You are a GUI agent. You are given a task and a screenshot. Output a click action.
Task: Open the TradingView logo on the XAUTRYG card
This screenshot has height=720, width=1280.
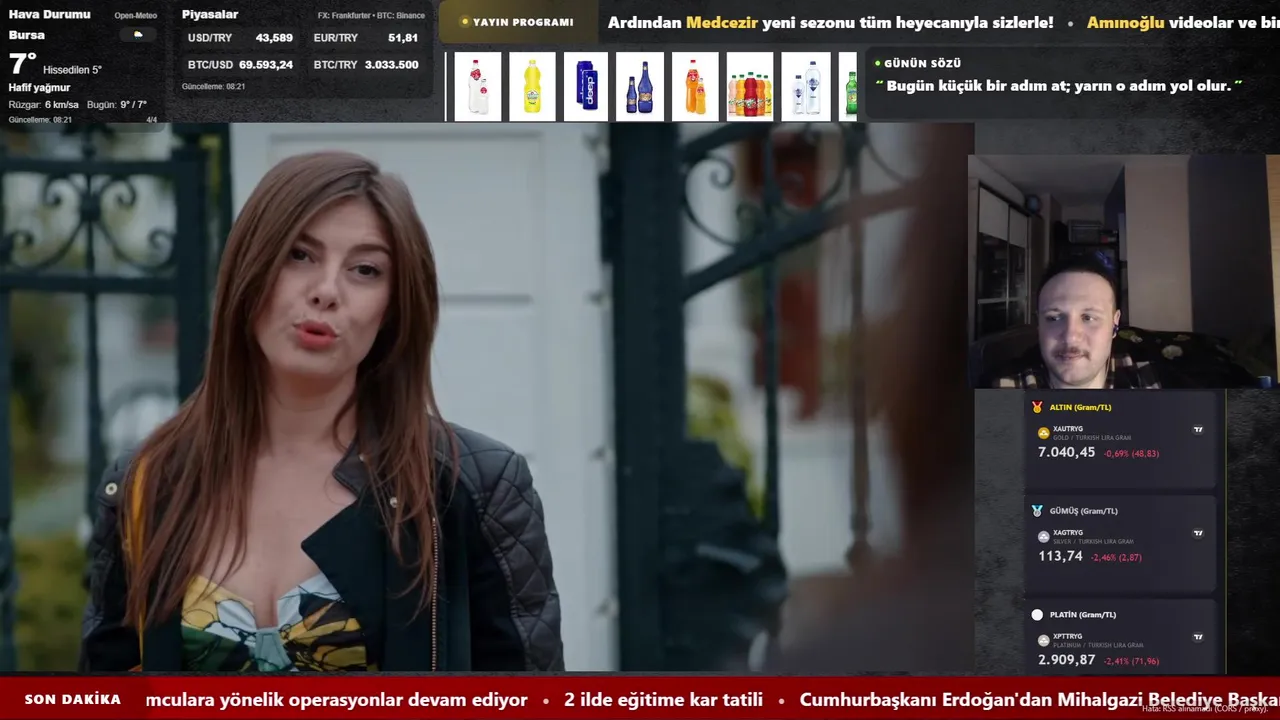pyautogui.click(x=1198, y=430)
